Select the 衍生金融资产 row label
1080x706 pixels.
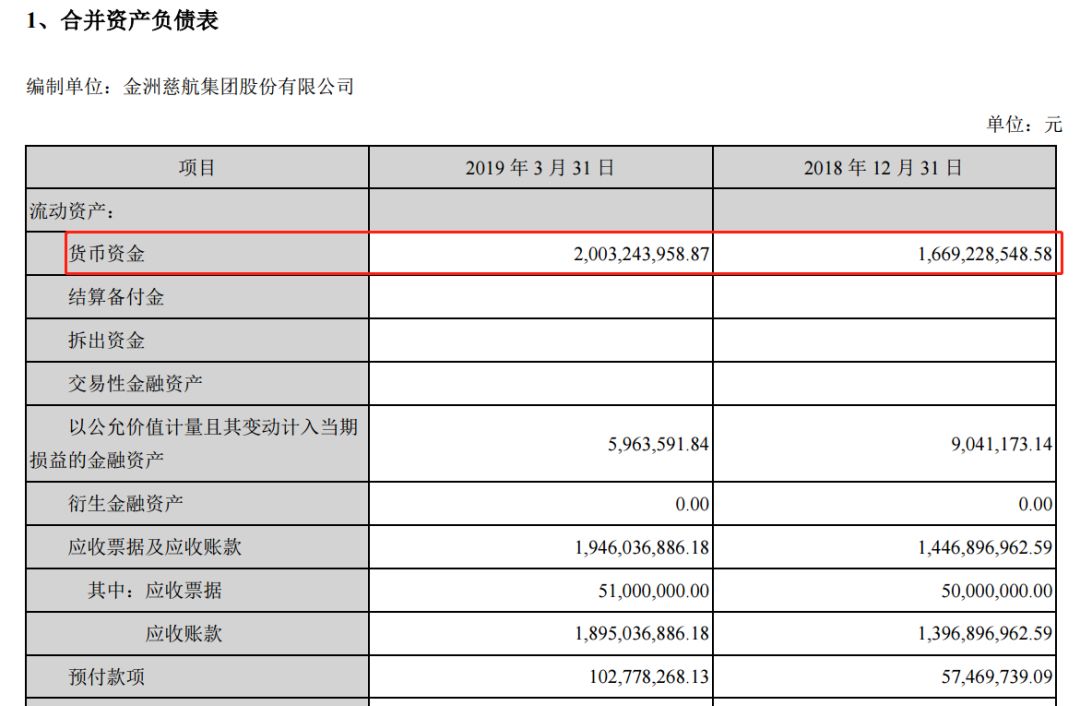[125, 504]
